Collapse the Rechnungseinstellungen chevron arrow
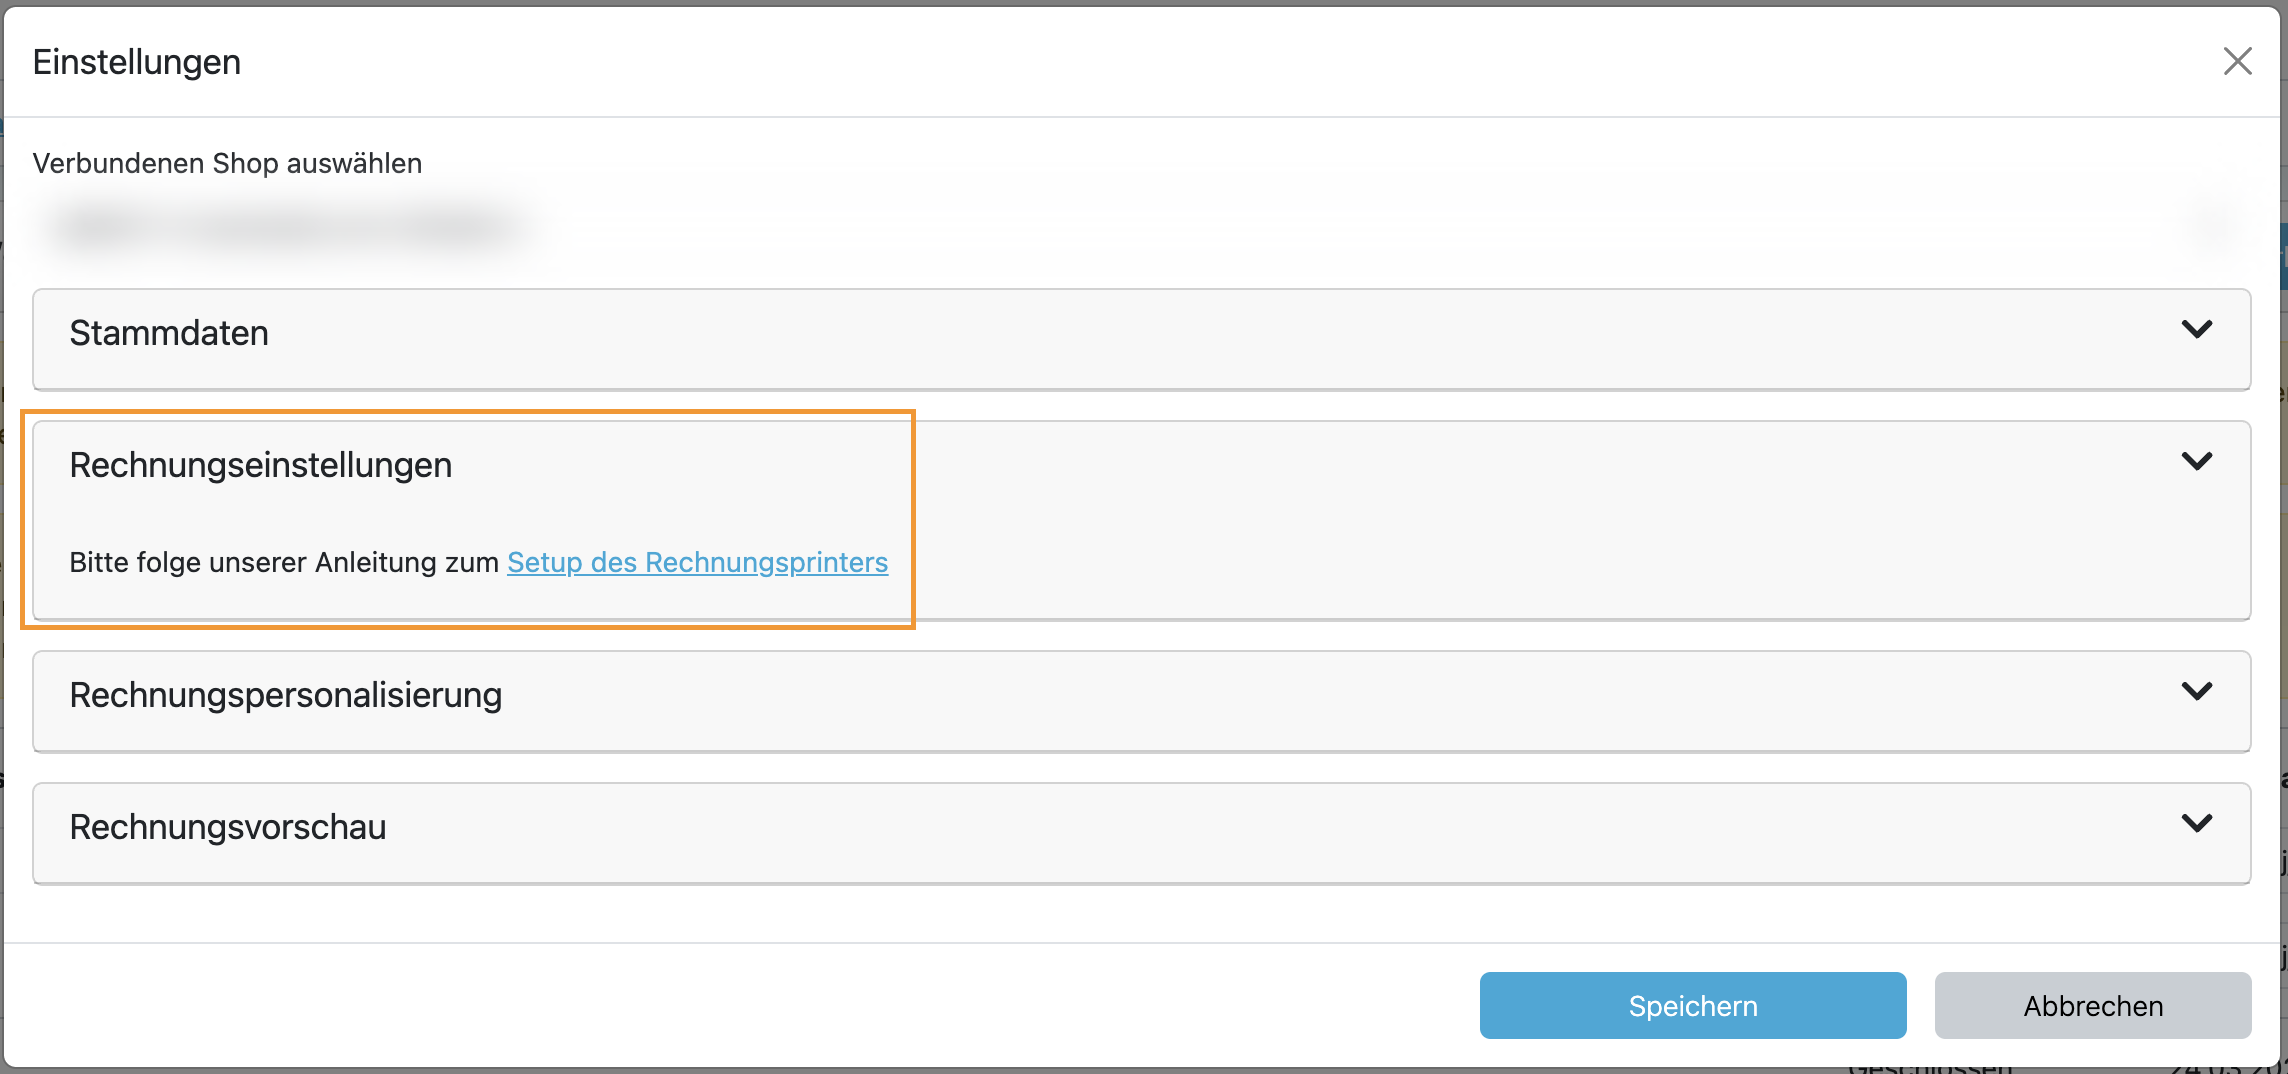 [x=2196, y=462]
